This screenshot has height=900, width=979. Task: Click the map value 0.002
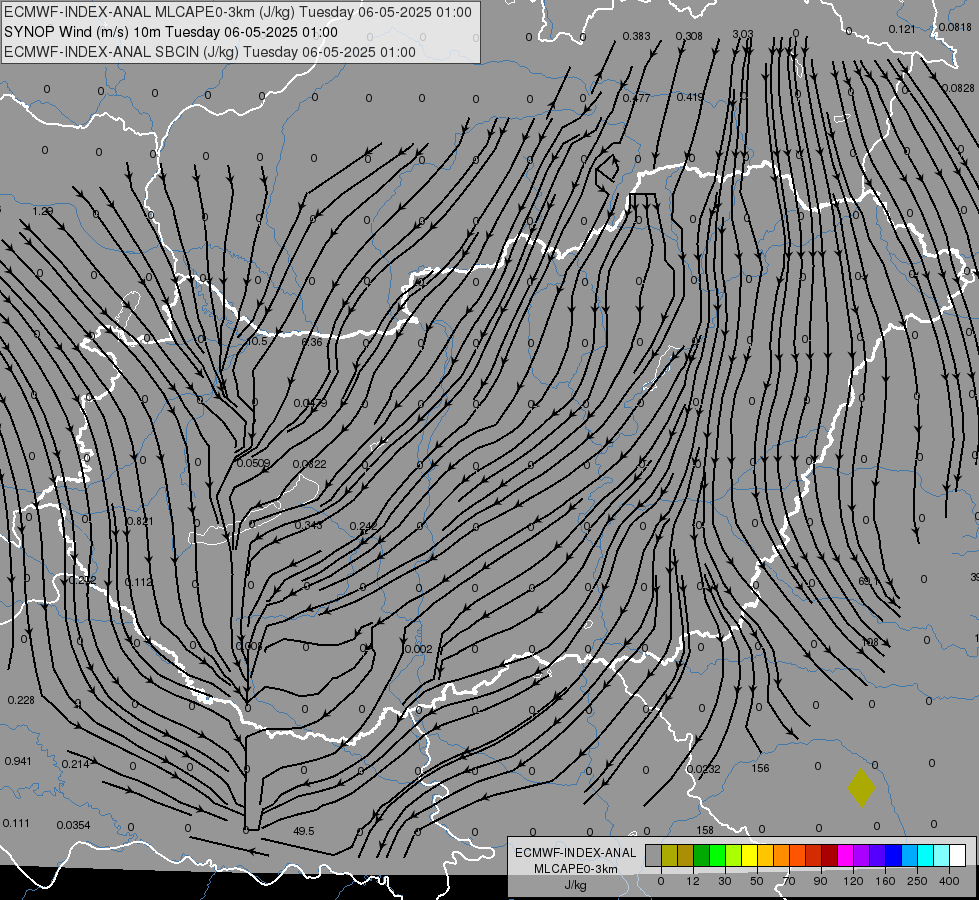pos(418,649)
